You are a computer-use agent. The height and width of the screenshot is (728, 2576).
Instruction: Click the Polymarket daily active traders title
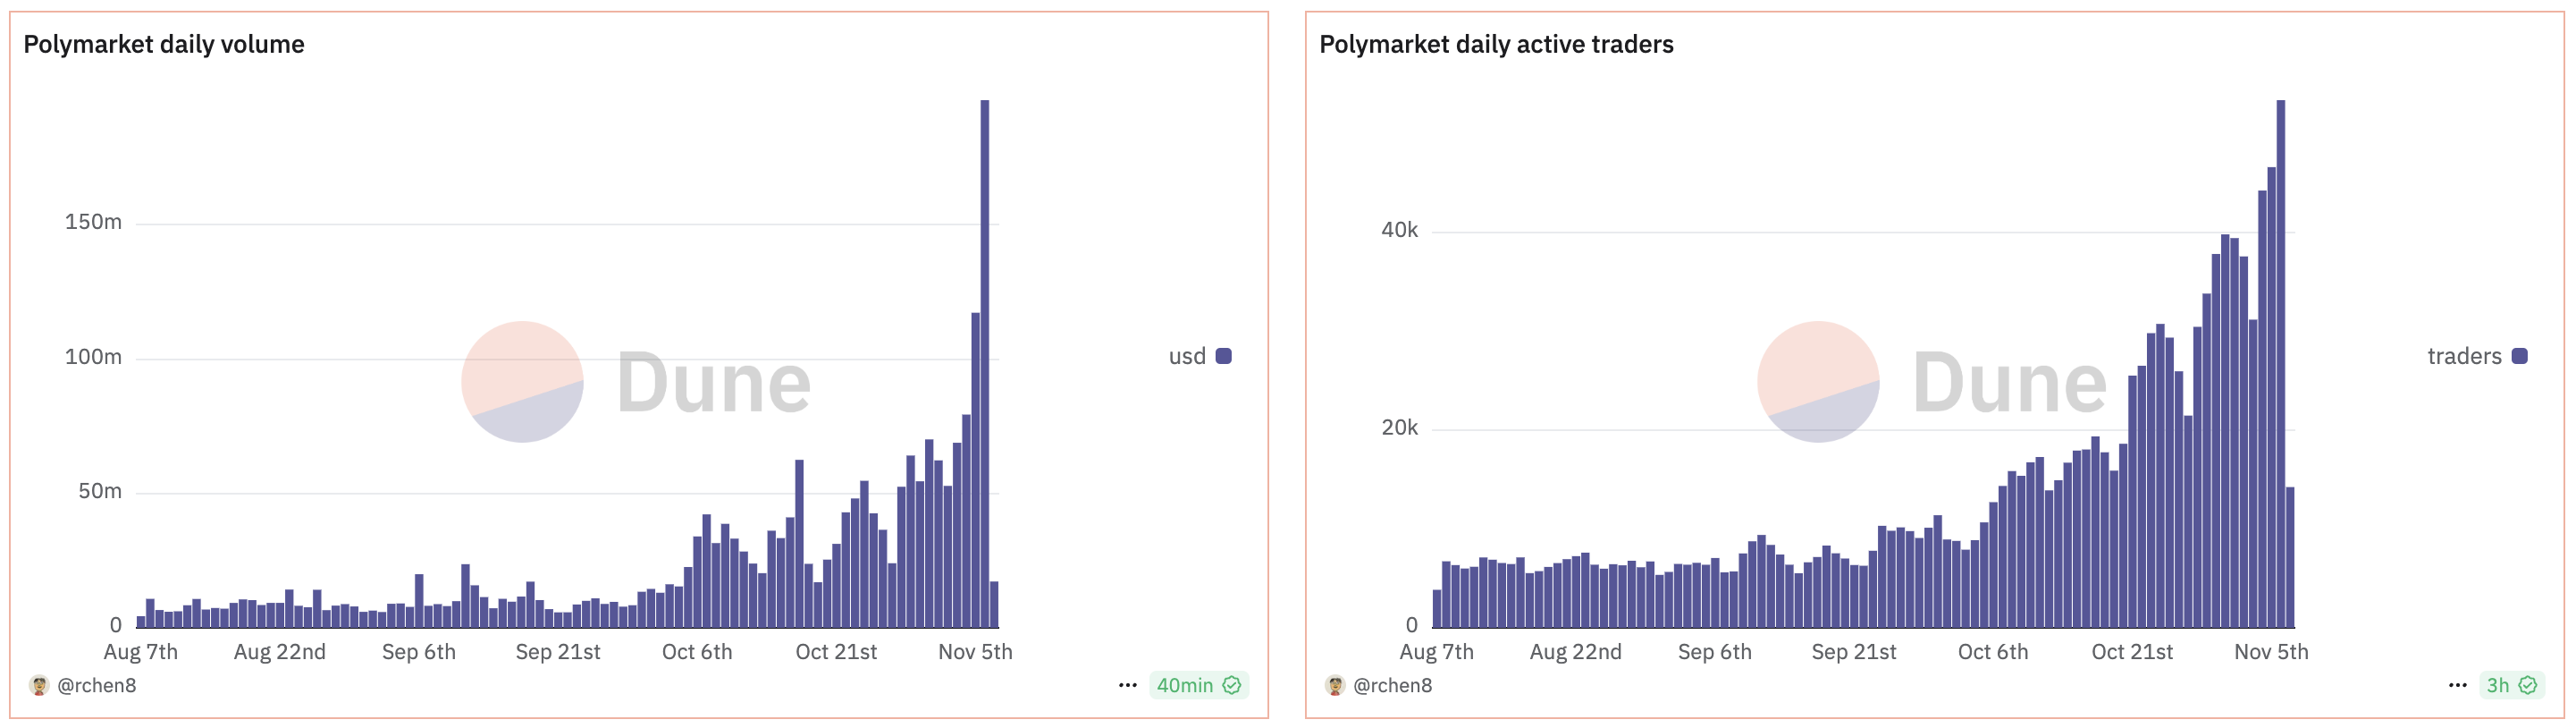coord(1496,44)
